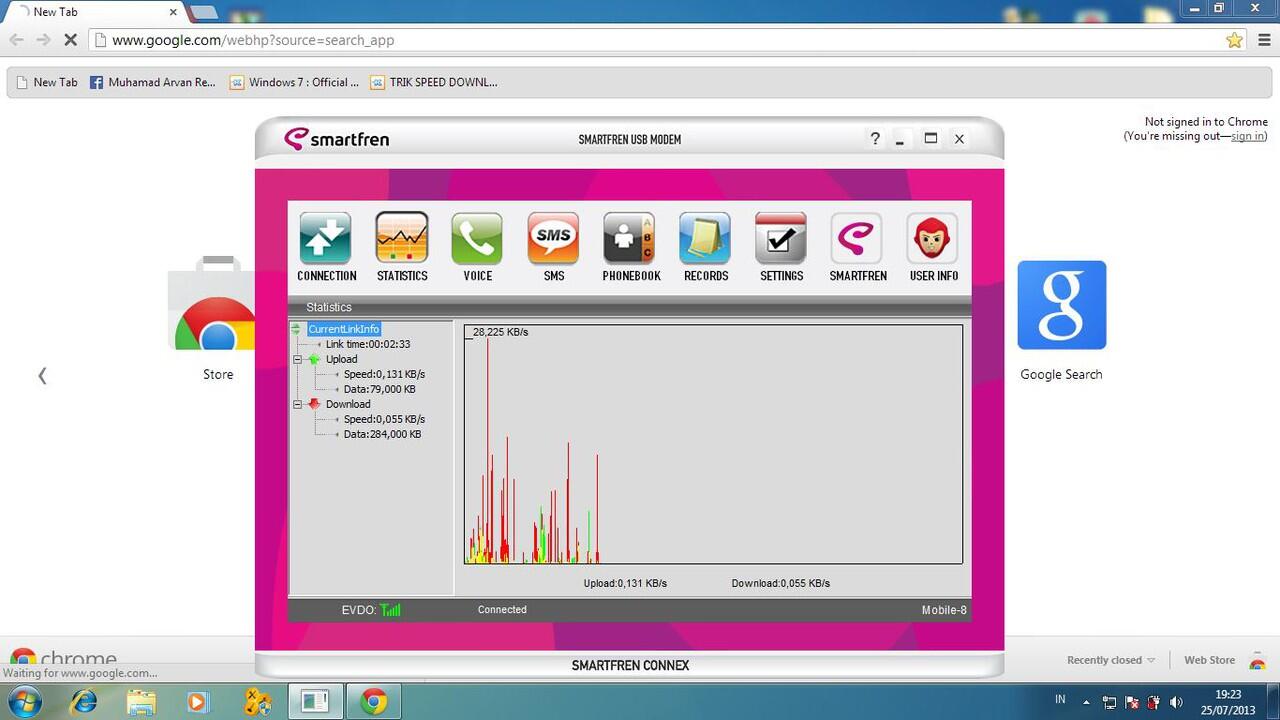Open the Settings checkbox-calendar icon

click(781, 239)
